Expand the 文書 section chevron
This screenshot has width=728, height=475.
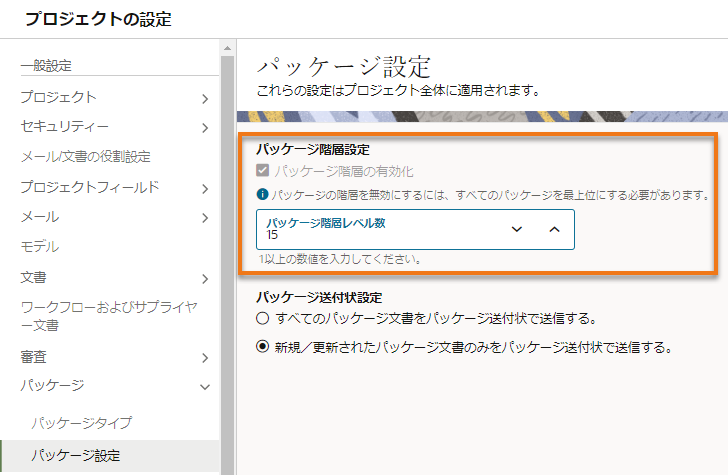coord(205,279)
